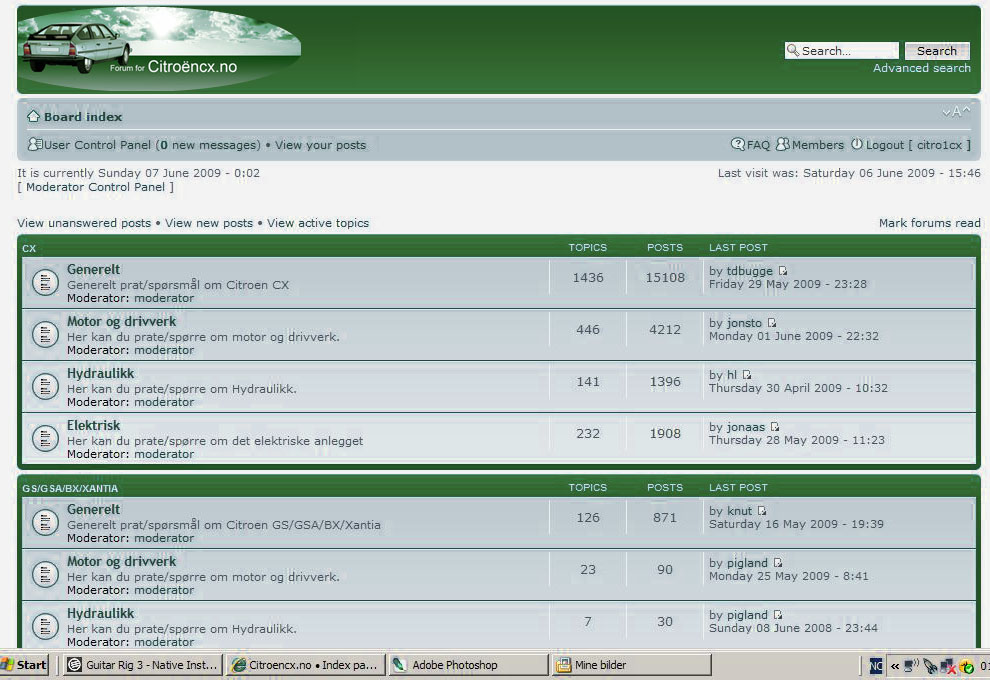Open the Members list link
This screenshot has height=680, width=990.
pyautogui.click(x=818, y=145)
